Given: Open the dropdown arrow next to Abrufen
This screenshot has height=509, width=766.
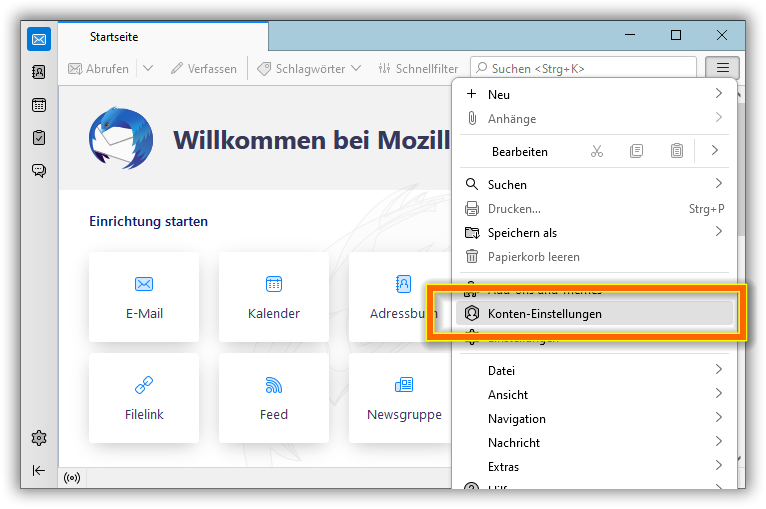Looking at the screenshot, I should coord(148,69).
